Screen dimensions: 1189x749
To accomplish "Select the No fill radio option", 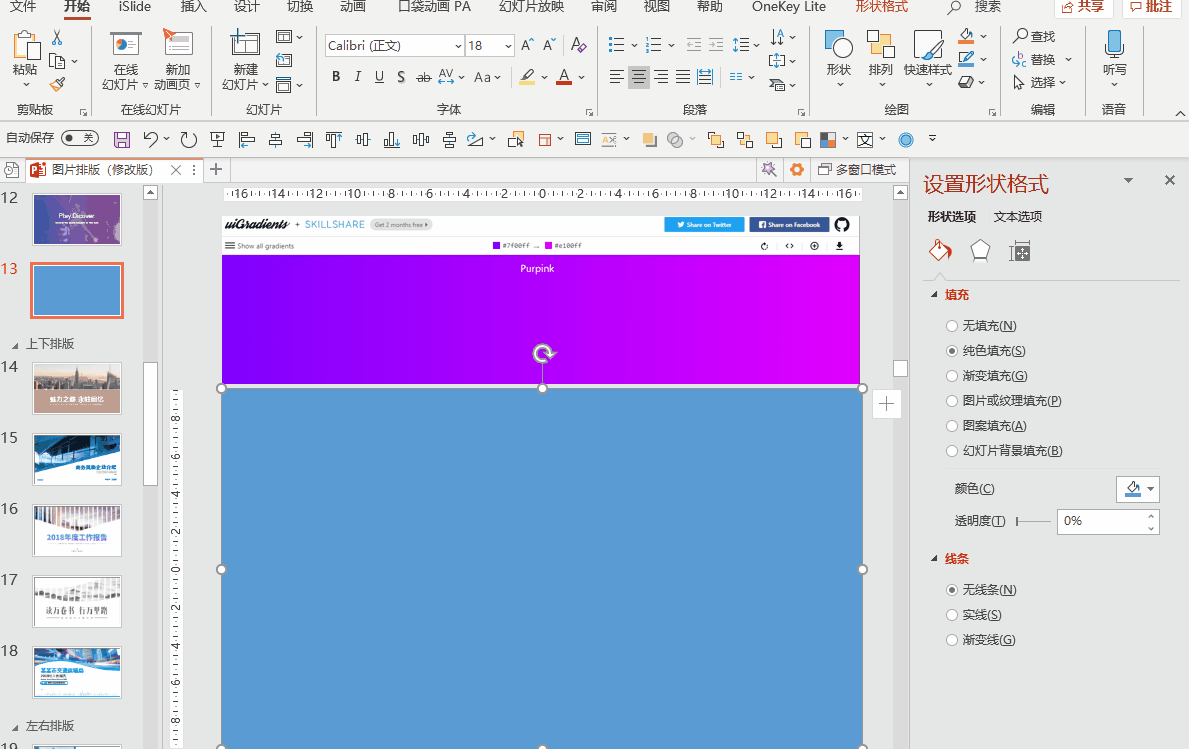I will click(x=952, y=326).
